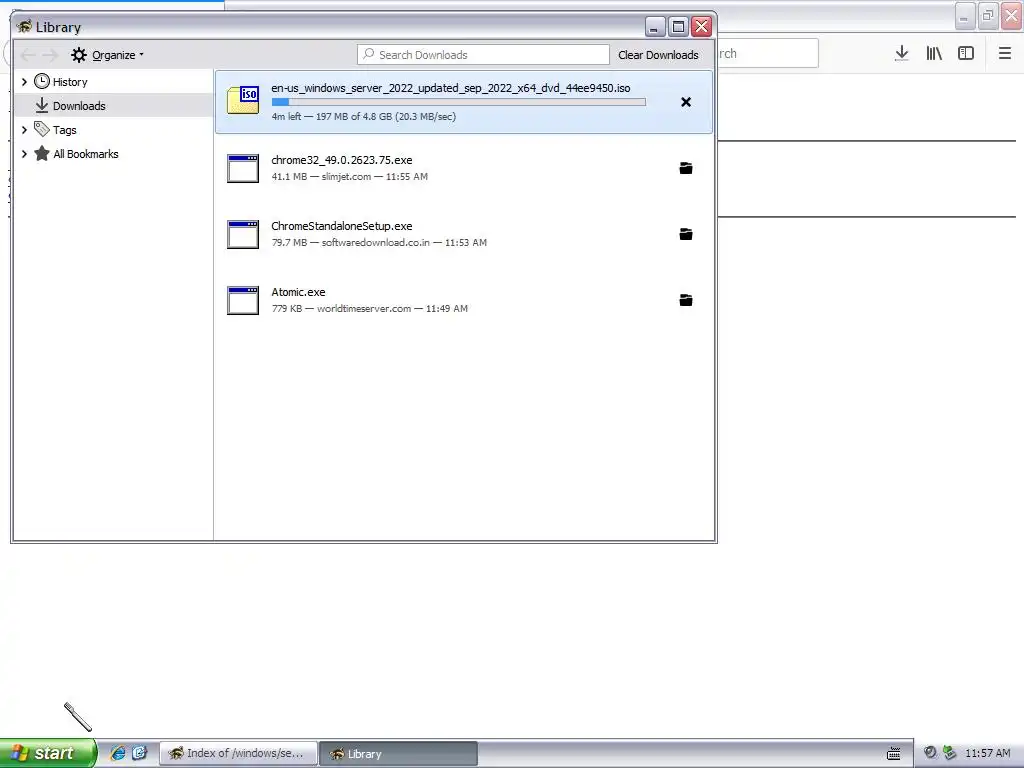Image resolution: width=1024 pixels, height=768 pixels.
Task: Click the Search Downloads field
Action: [x=483, y=55]
